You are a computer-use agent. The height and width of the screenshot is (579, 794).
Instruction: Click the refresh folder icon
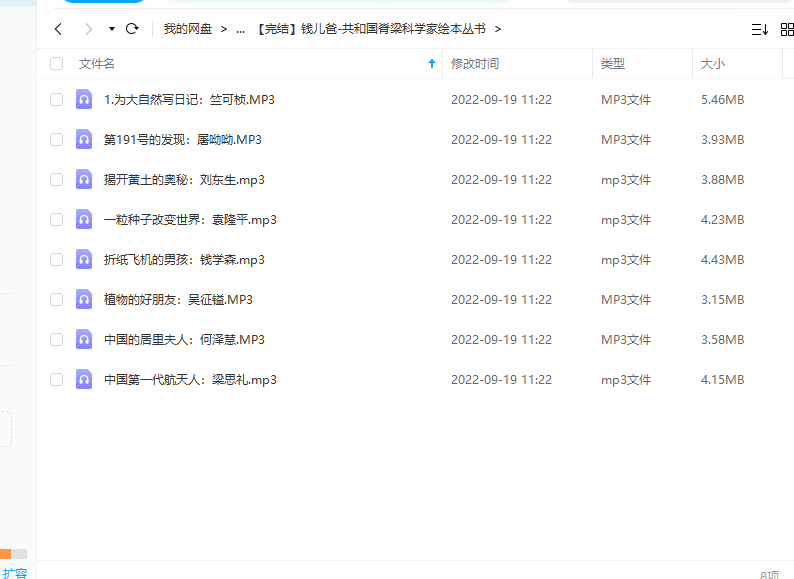click(131, 29)
